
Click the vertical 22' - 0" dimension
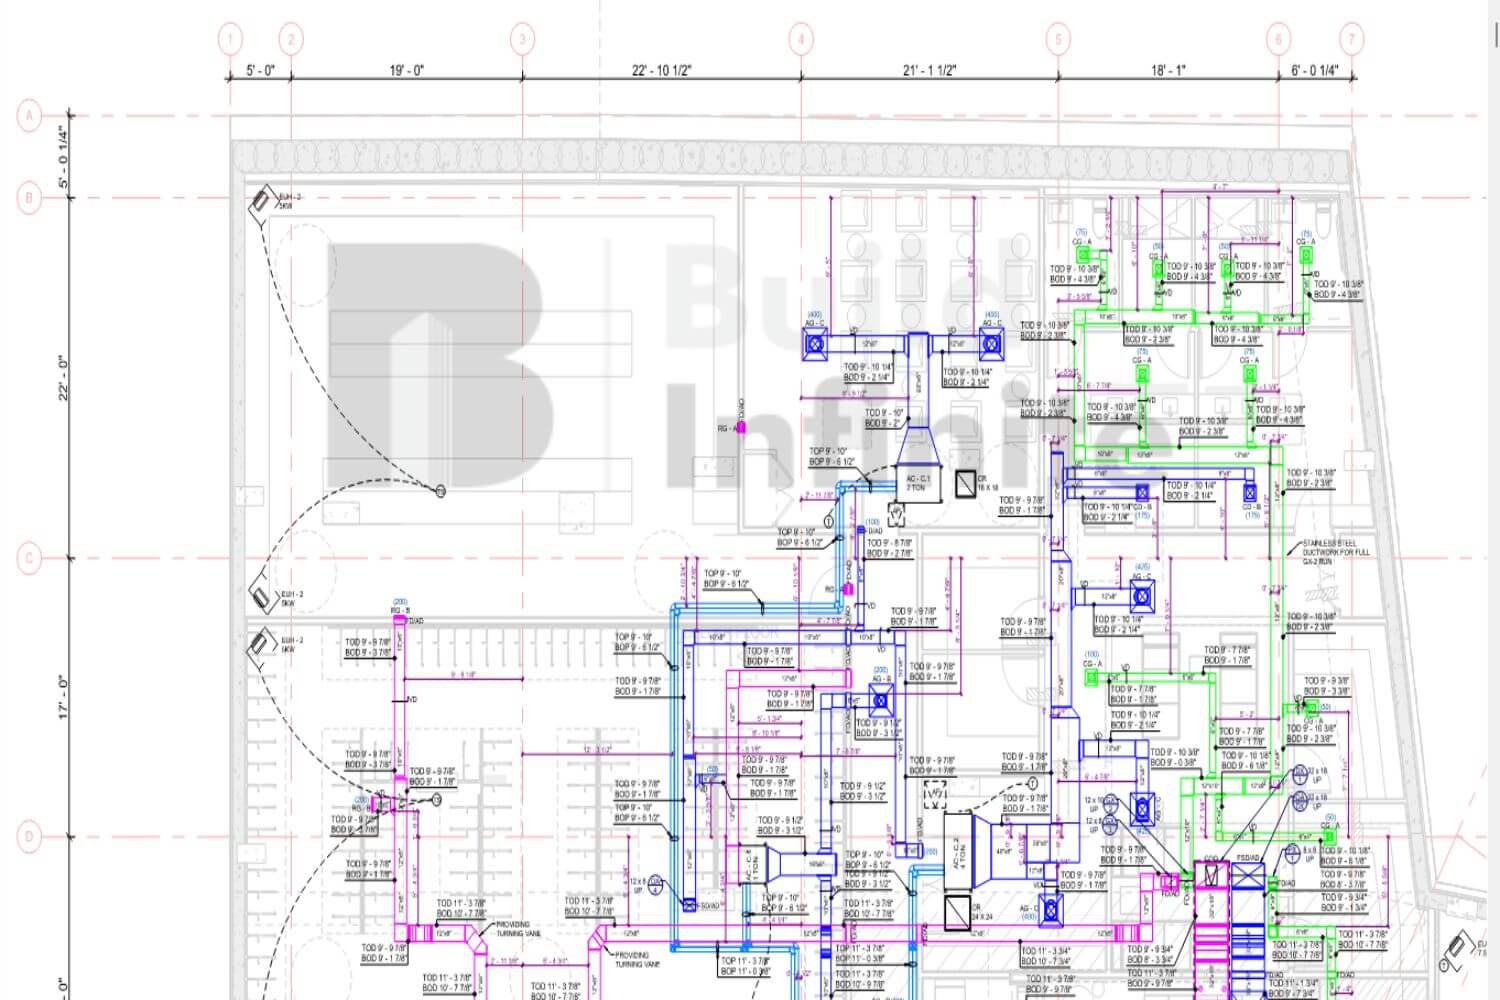pos(64,376)
